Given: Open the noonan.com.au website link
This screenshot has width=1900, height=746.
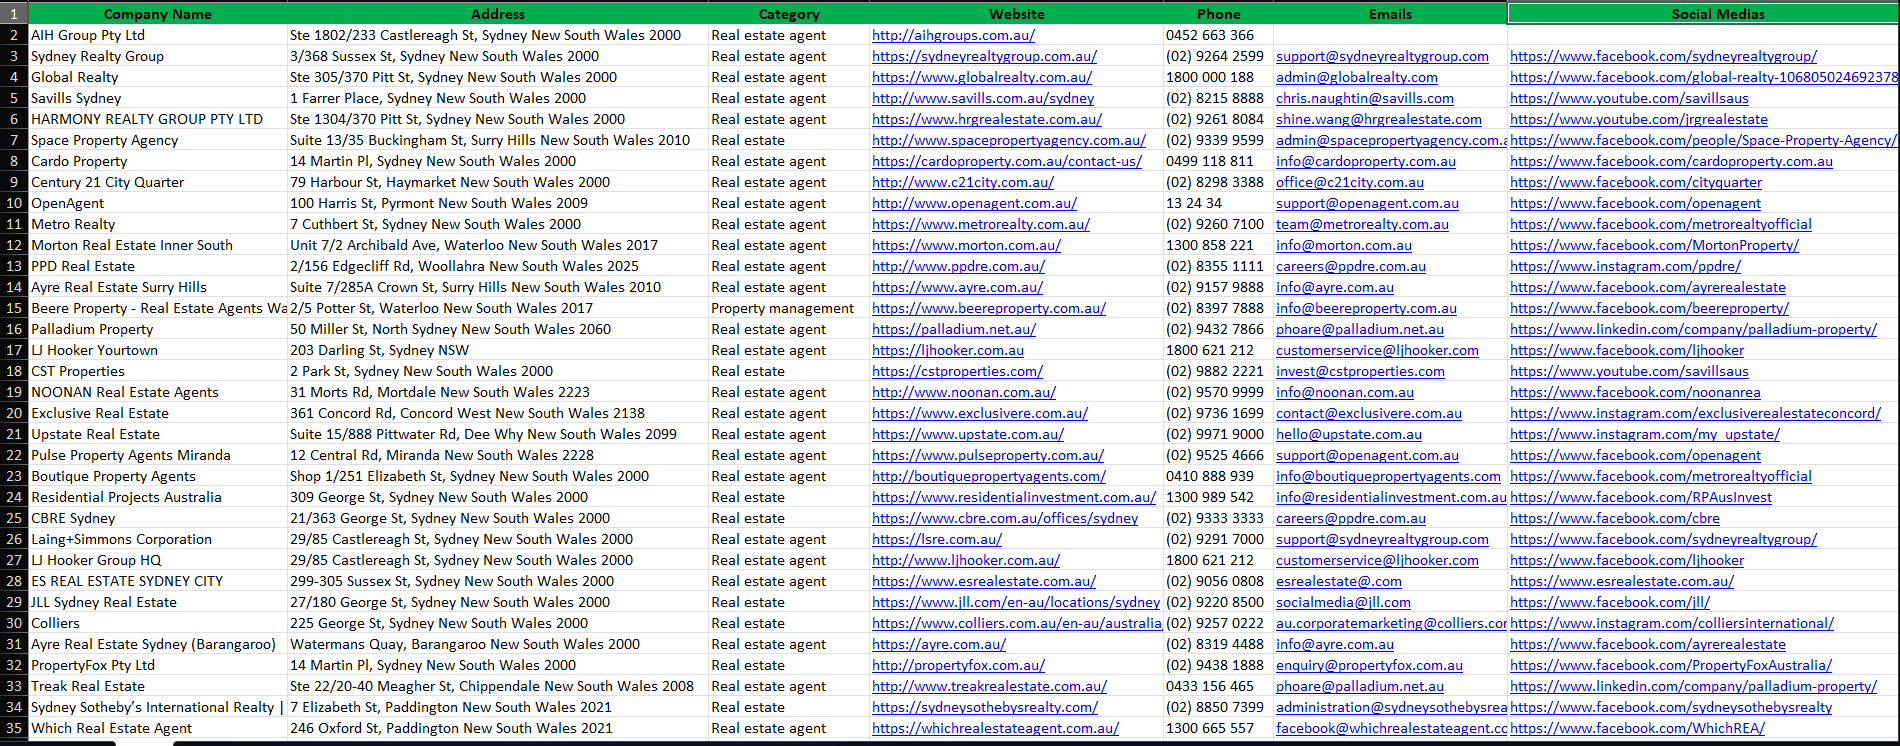Looking at the screenshot, I should click(x=964, y=392).
